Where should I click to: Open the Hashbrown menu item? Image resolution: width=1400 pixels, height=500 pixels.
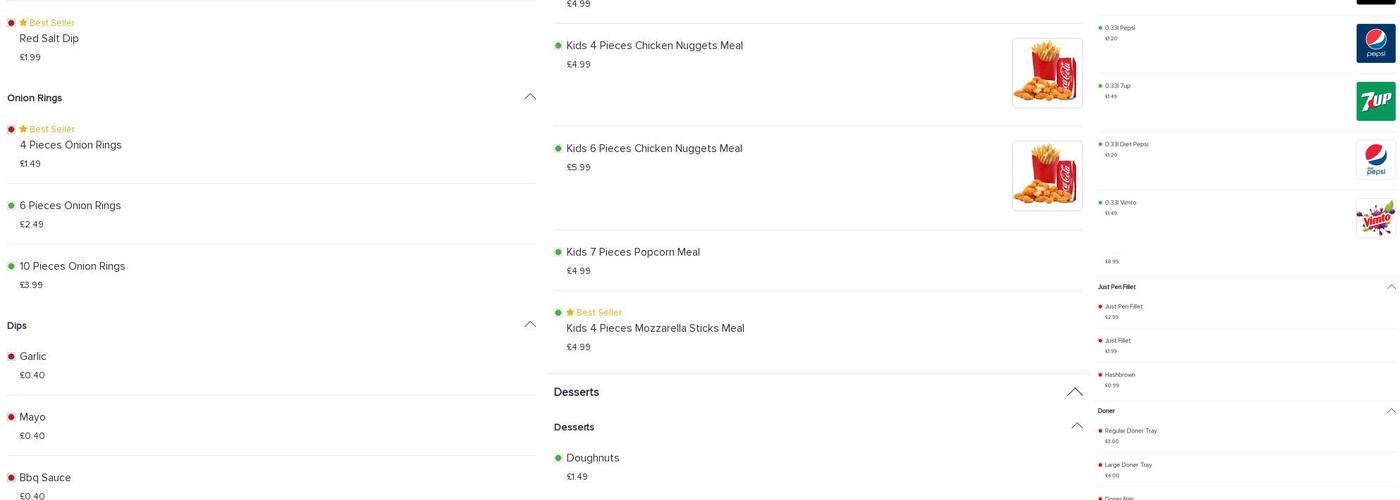click(1120, 375)
